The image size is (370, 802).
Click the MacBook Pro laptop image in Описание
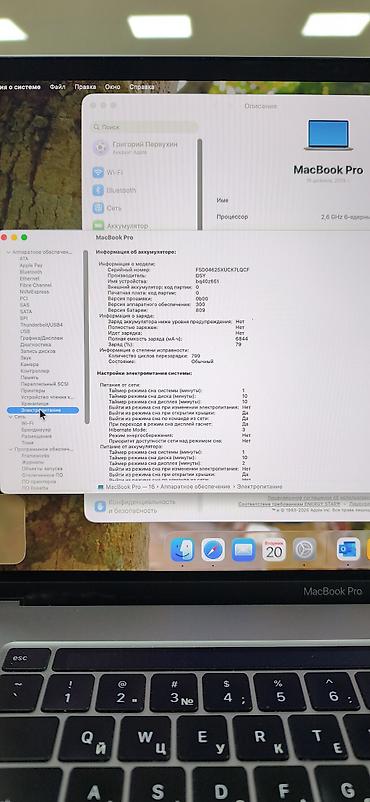(x=329, y=135)
